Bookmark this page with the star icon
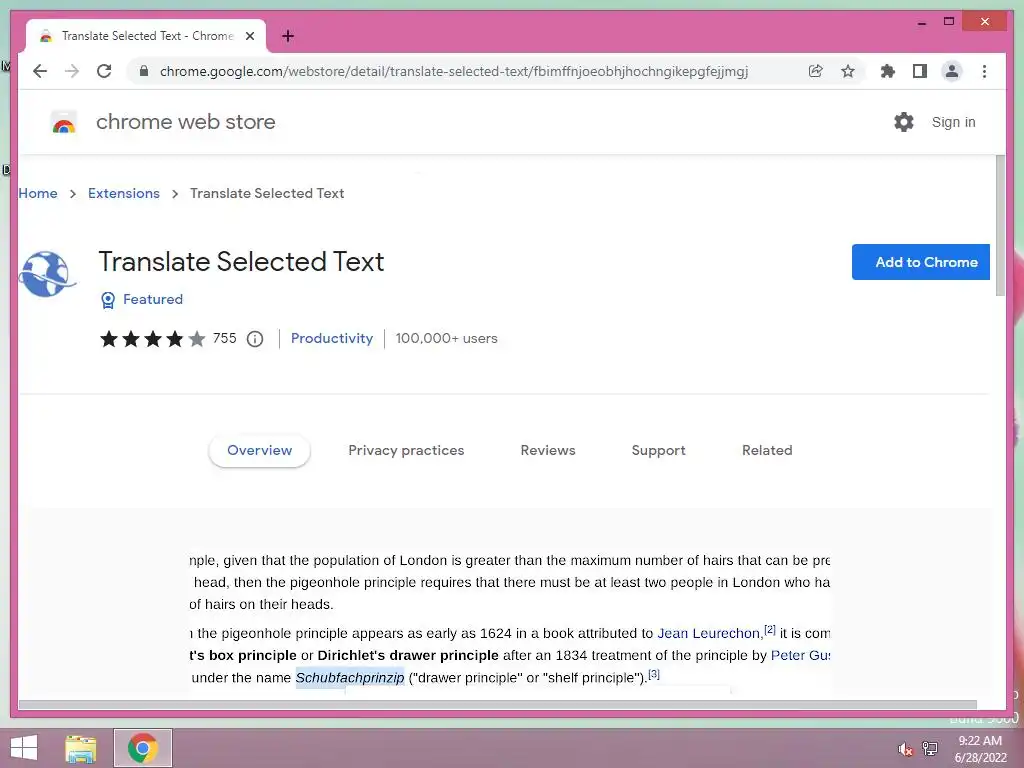The width and height of the screenshot is (1024, 768). (848, 71)
